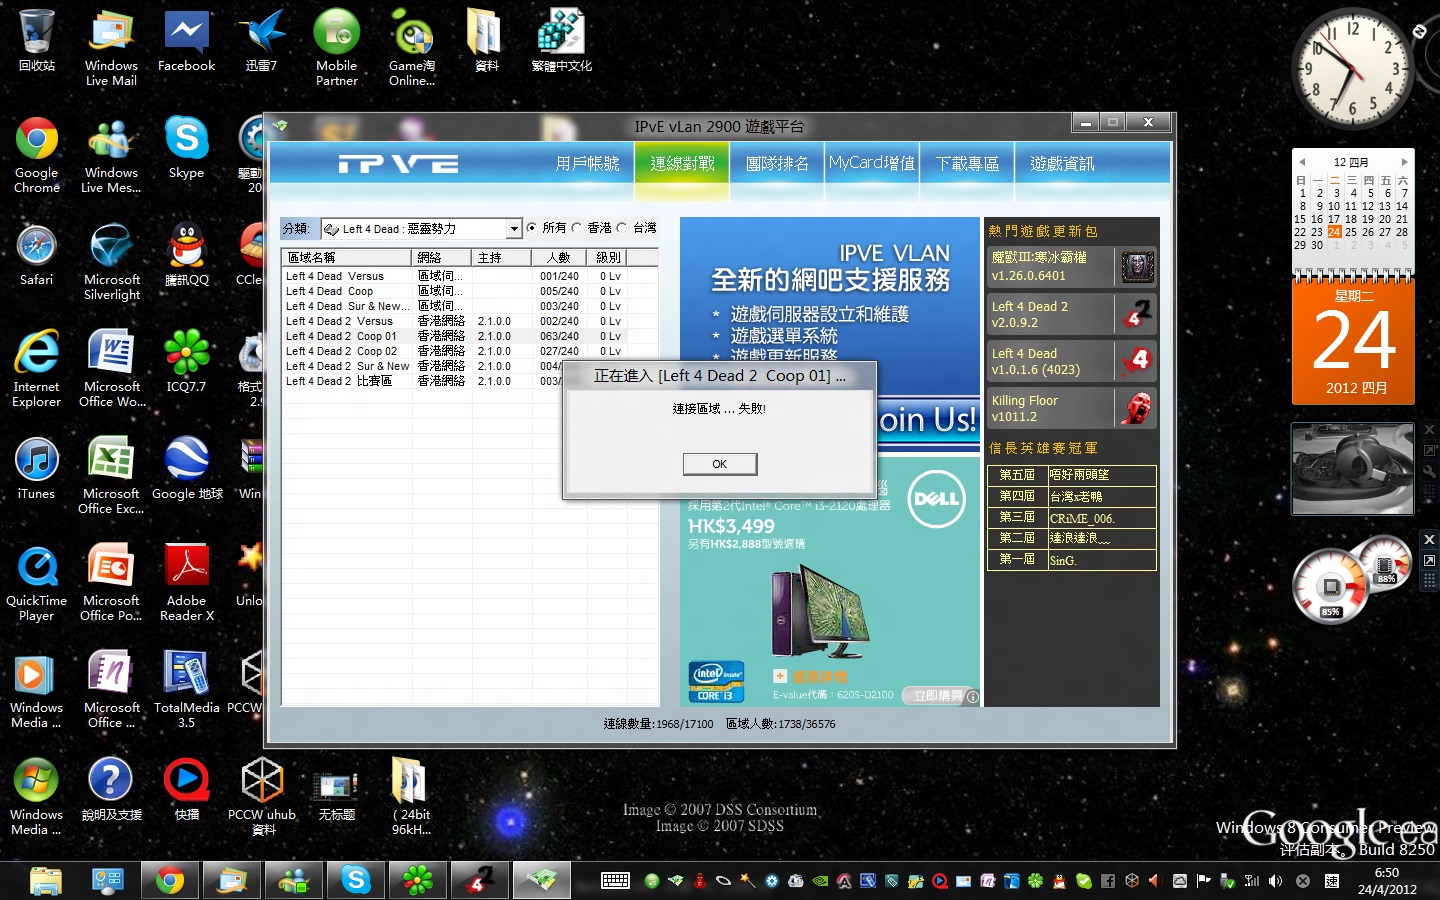The width and height of the screenshot is (1440, 900).
Task: Click the Left 4 Dead 2 update icon
Action: [1137, 314]
